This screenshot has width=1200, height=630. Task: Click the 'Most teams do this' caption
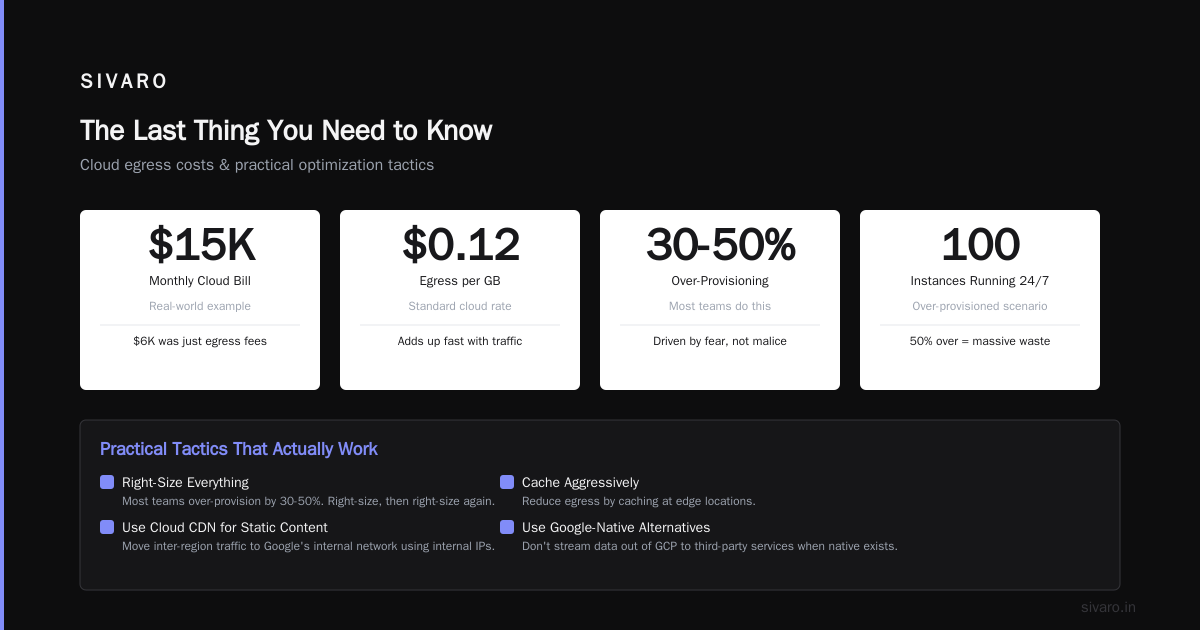coord(720,306)
